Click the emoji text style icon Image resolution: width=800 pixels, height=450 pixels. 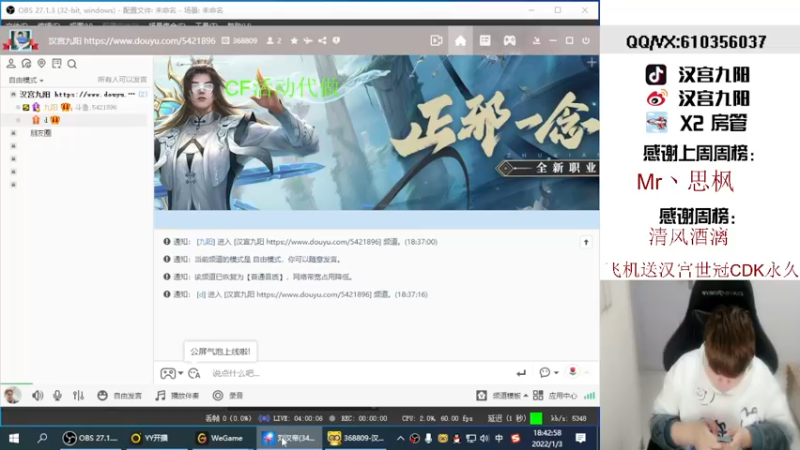194,373
